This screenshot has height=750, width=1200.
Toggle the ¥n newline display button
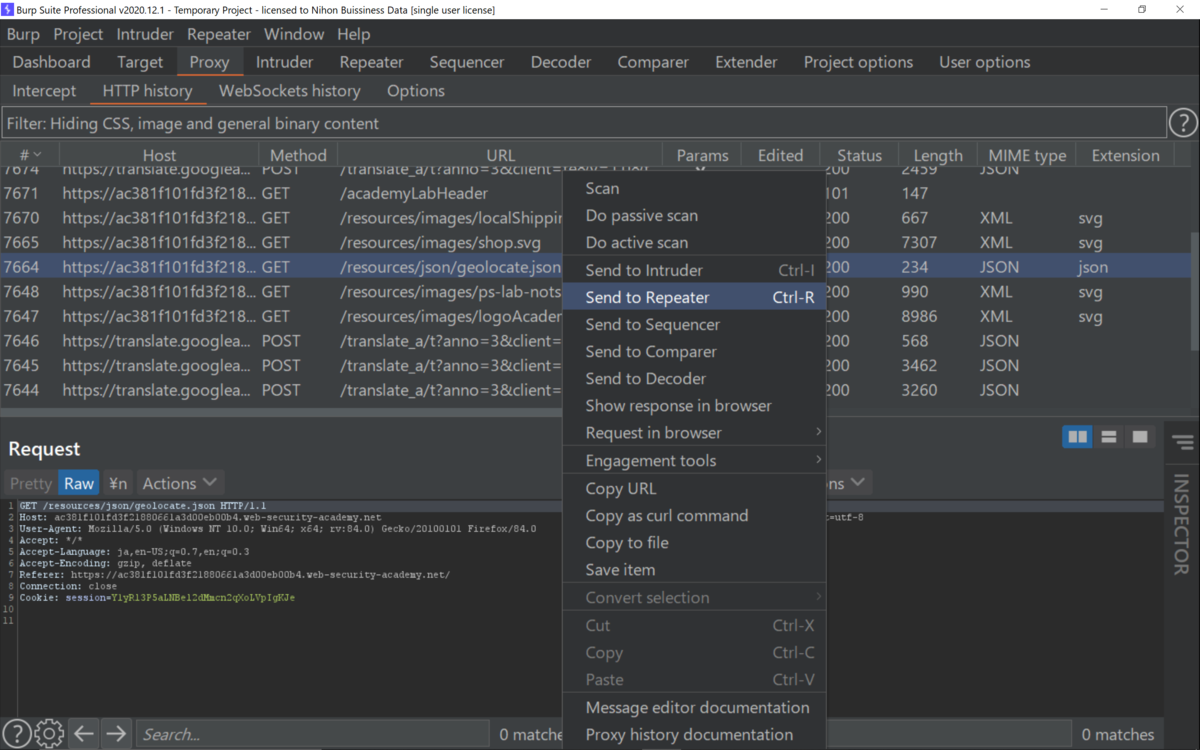coord(118,483)
